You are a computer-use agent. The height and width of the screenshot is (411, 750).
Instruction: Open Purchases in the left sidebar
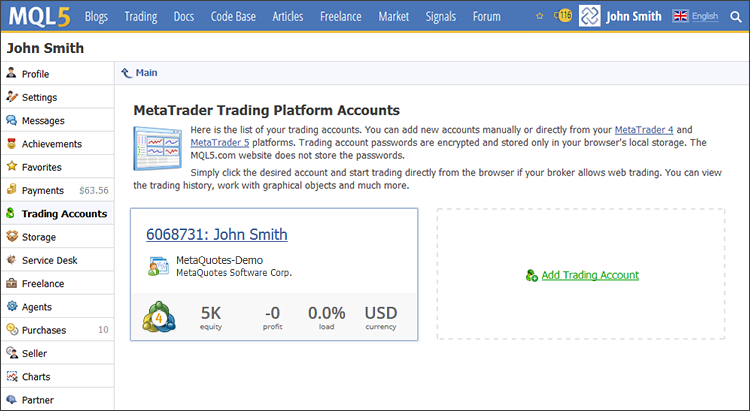pos(44,330)
